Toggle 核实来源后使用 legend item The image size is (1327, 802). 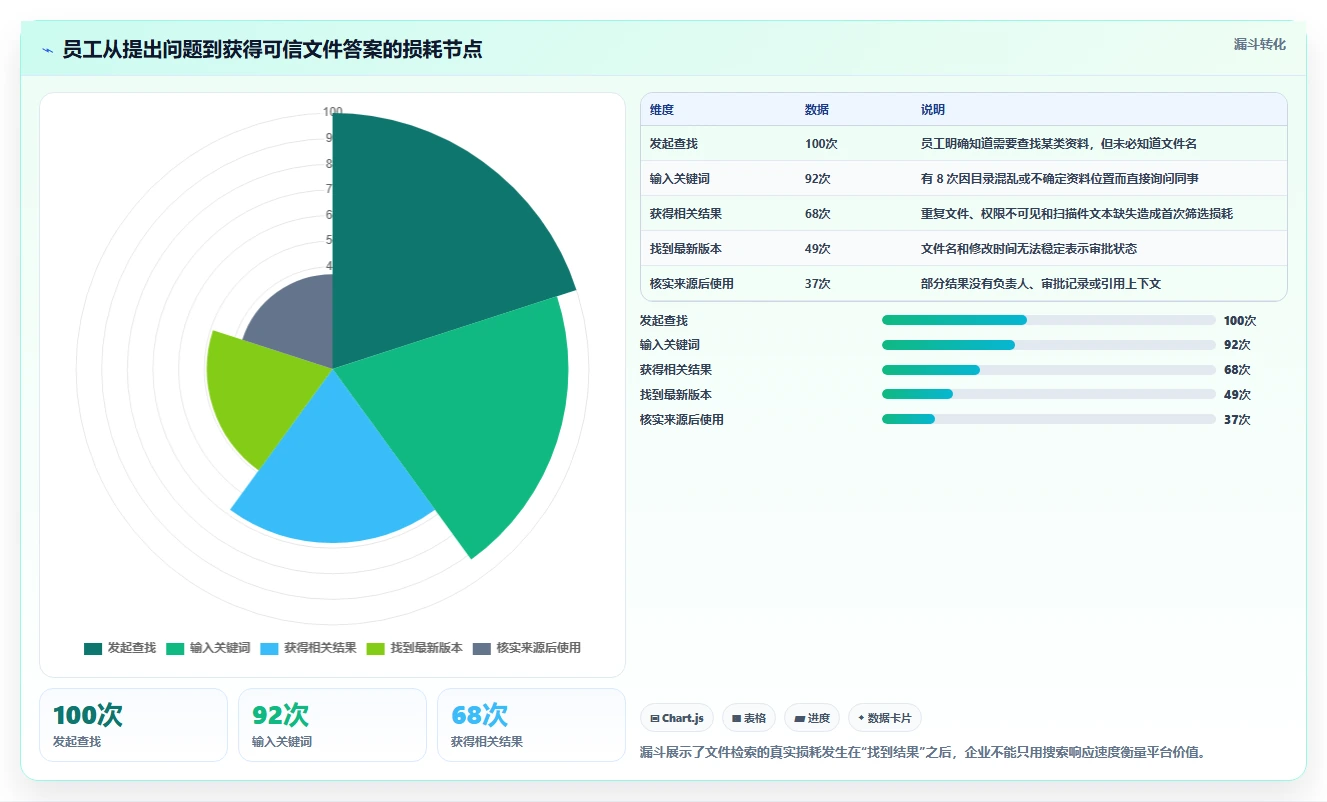pos(526,648)
